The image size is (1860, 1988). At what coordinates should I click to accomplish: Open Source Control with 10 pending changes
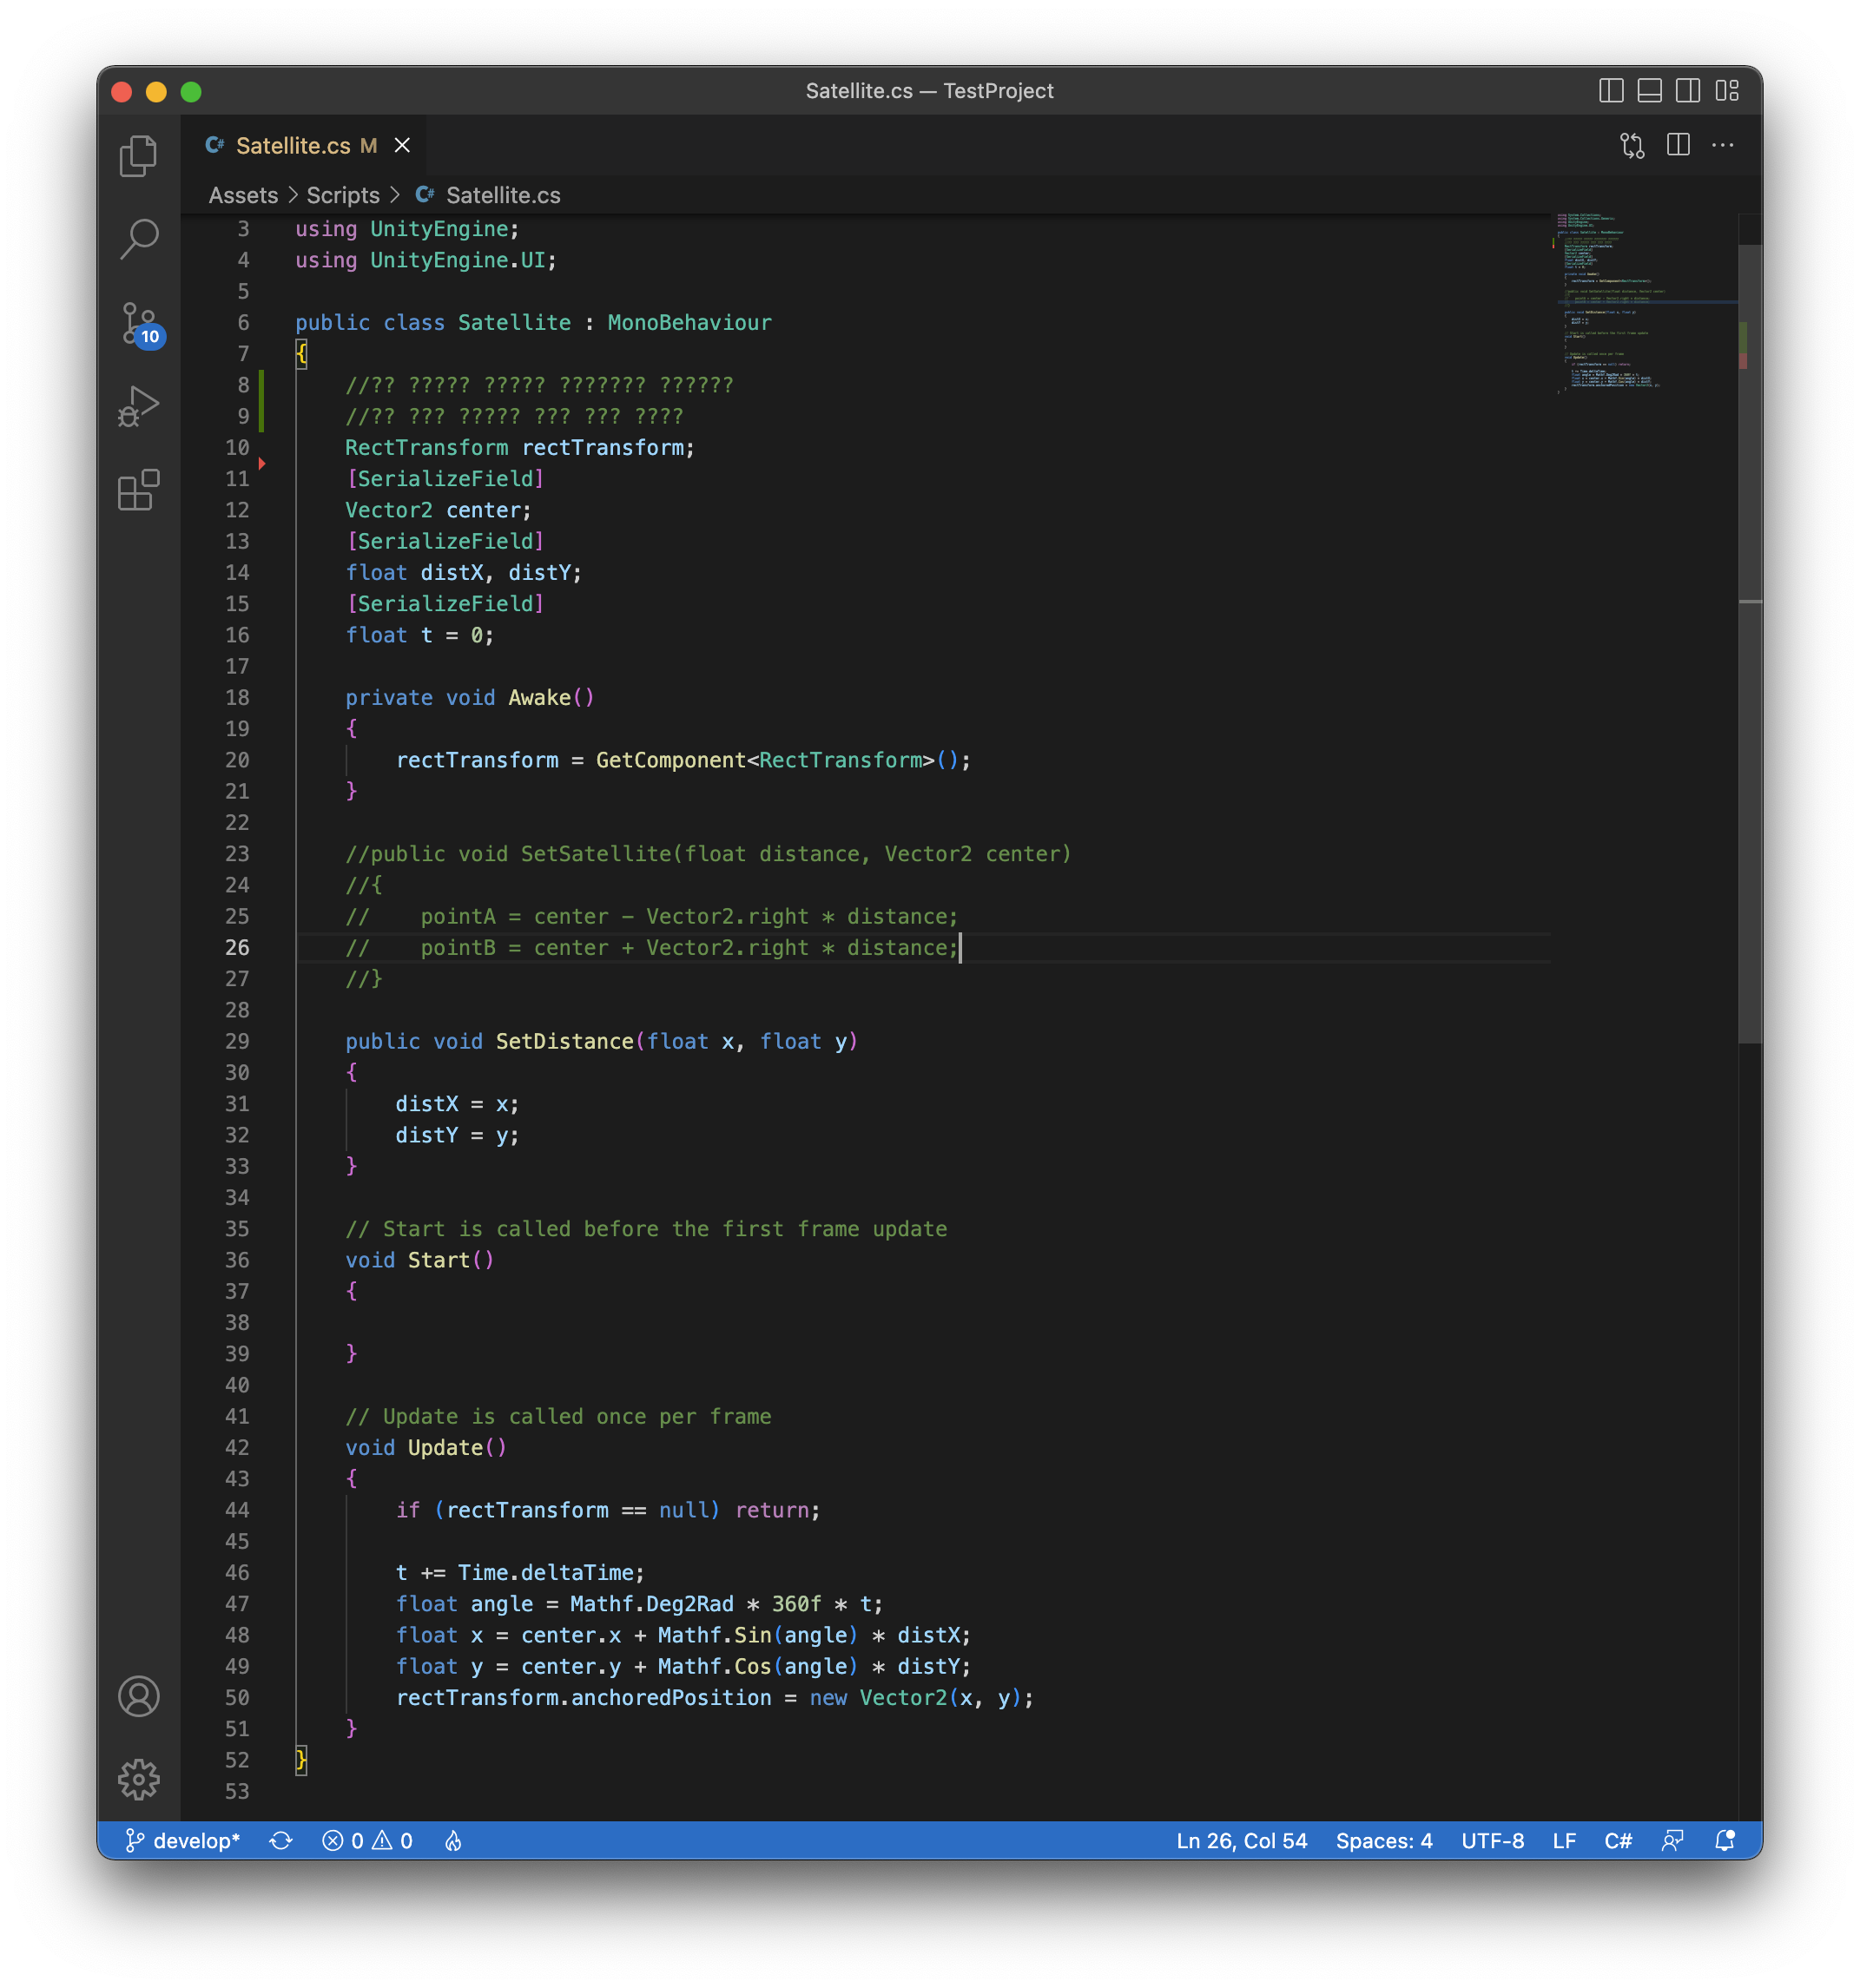(138, 323)
